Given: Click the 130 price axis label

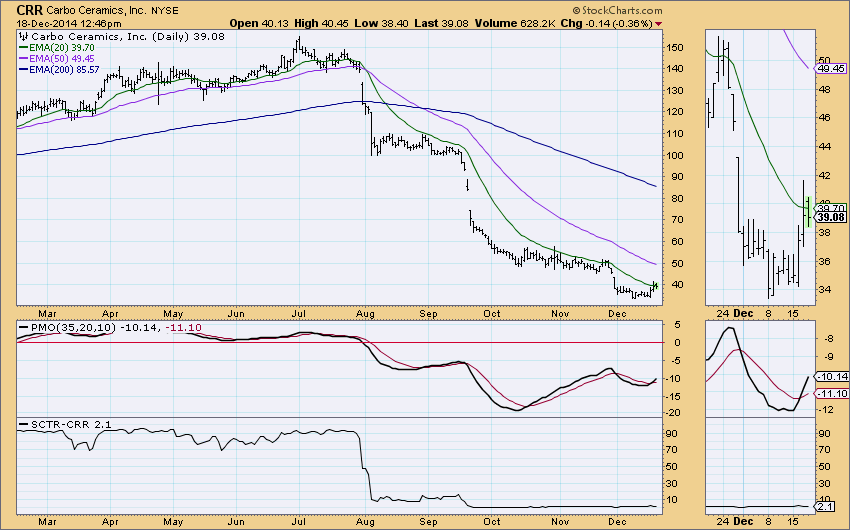Looking at the screenshot, I should click(x=675, y=91).
